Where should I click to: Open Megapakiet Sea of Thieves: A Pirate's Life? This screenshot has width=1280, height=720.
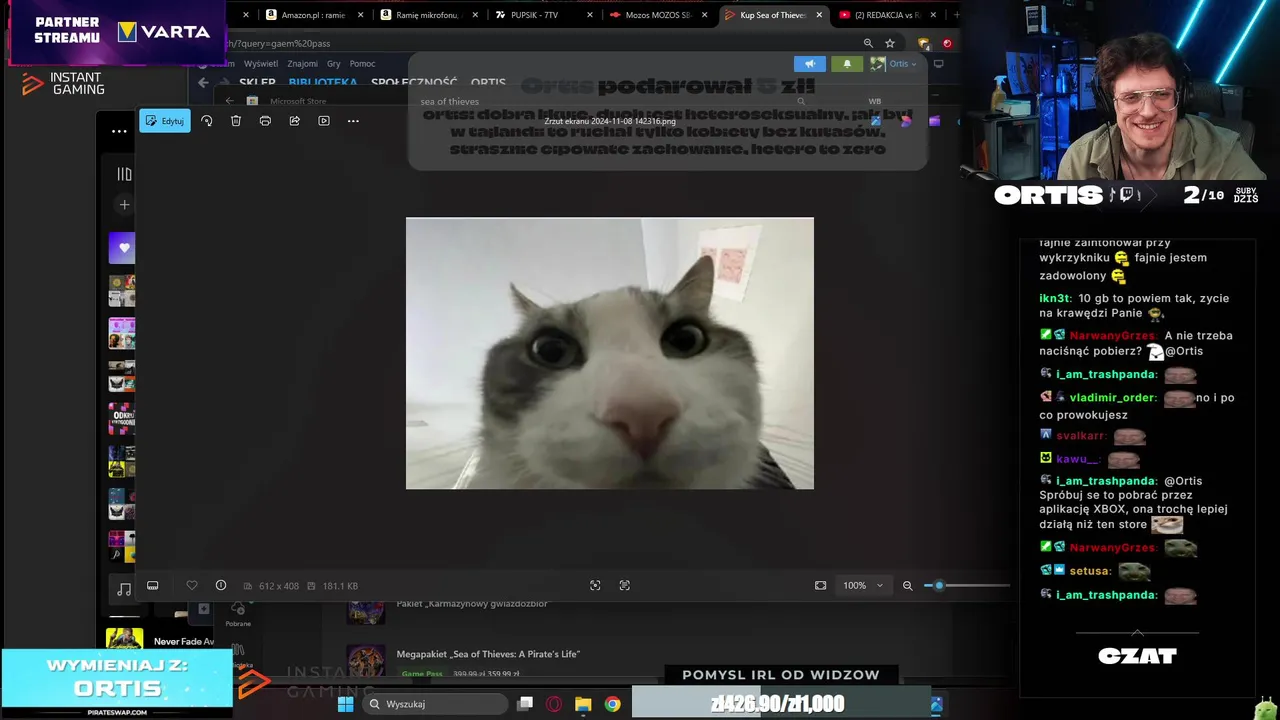(488, 654)
